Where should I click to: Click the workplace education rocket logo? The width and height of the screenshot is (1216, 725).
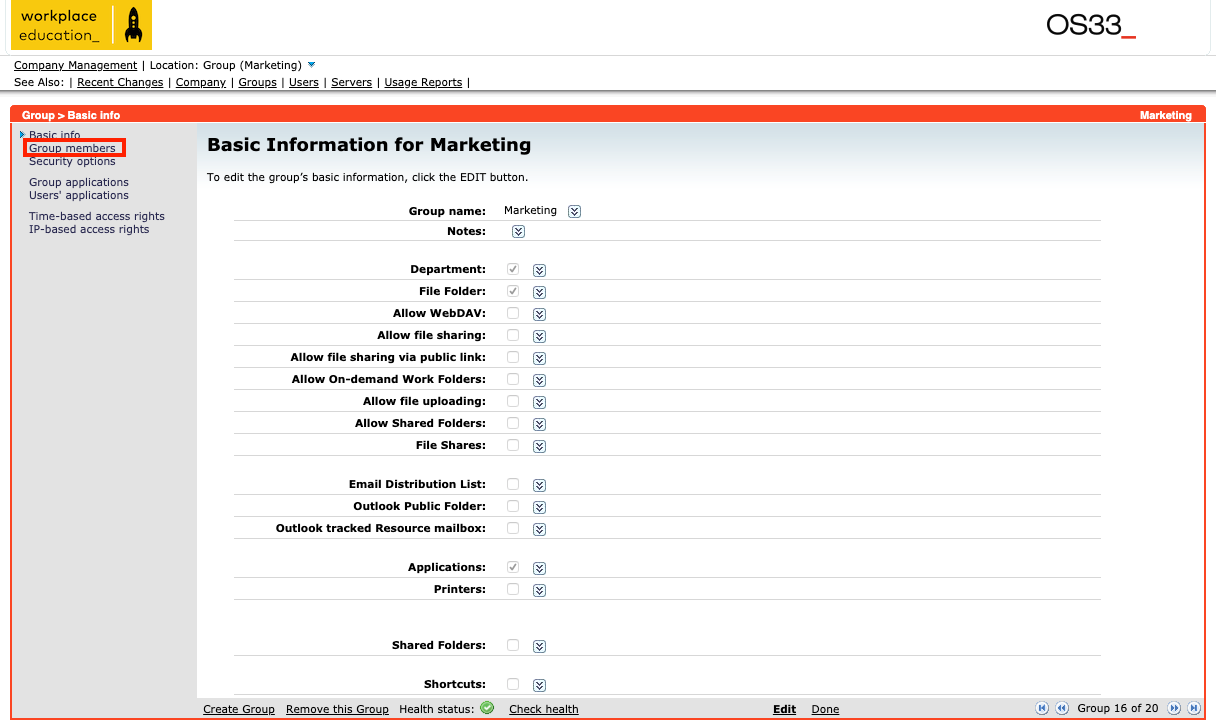(x=82, y=26)
